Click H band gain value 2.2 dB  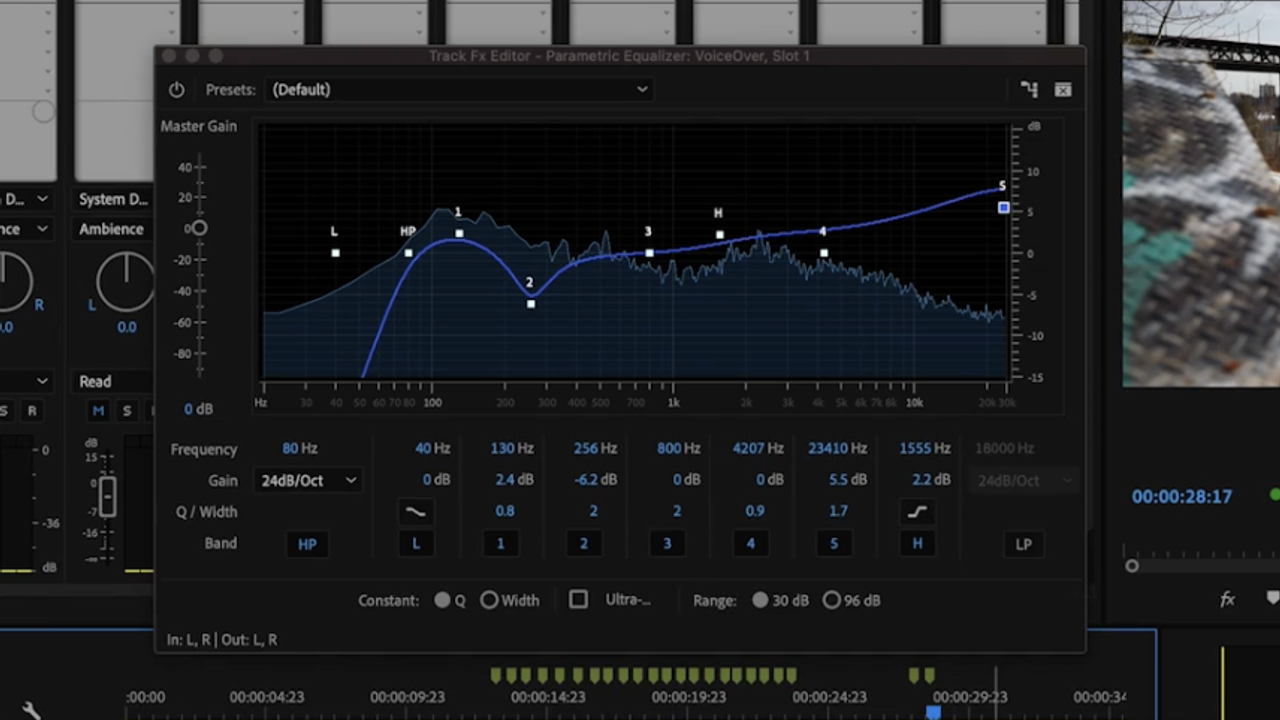pos(931,480)
